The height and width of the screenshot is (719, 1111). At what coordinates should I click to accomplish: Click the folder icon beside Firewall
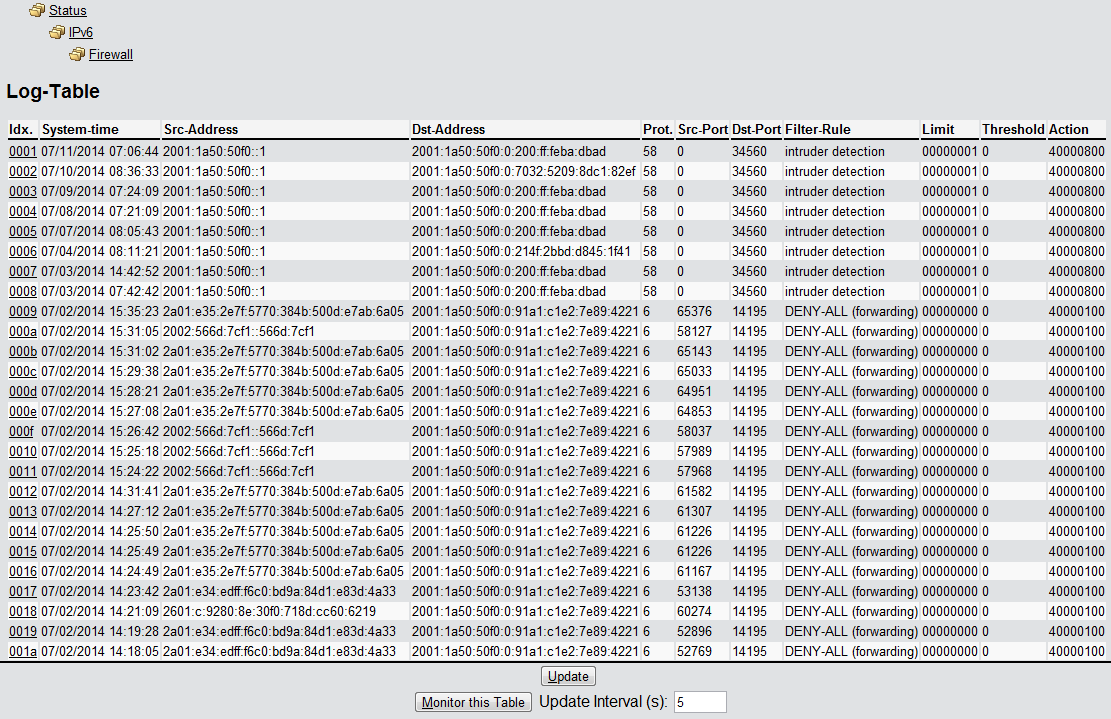(77, 55)
